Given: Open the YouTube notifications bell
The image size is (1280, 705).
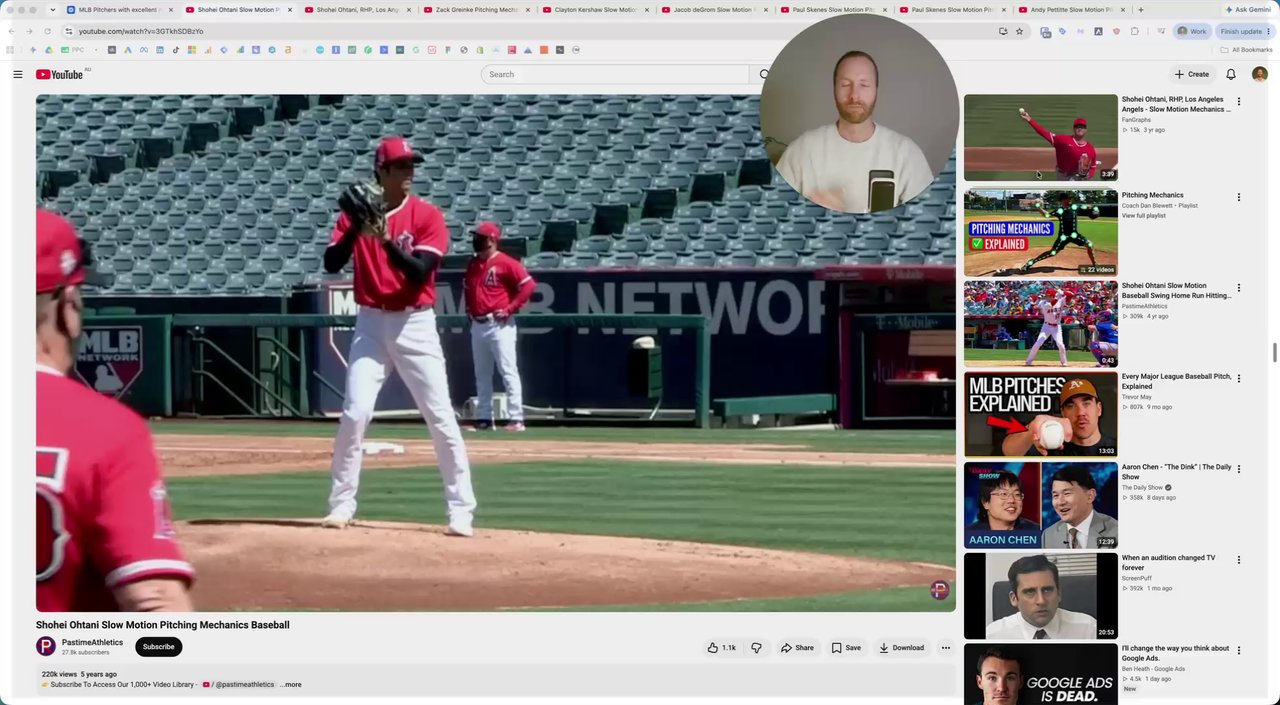Looking at the screenshot, I should (1231, 74).
